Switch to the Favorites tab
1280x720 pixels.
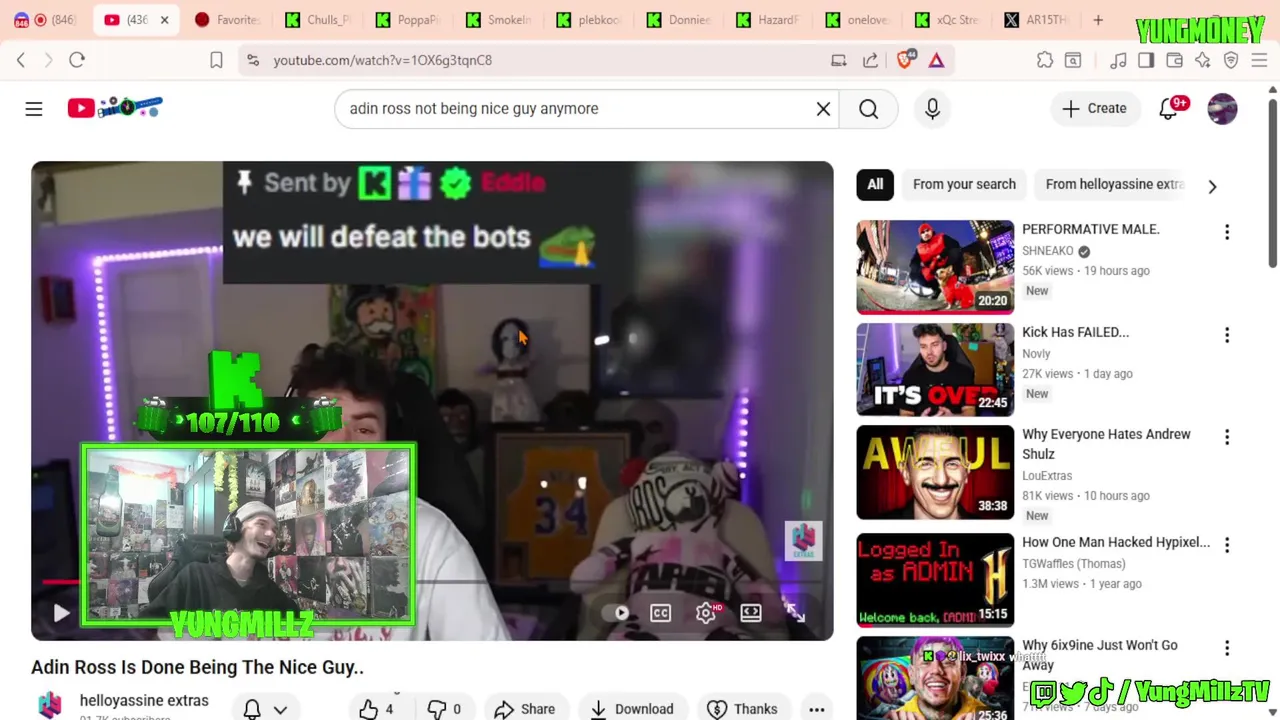[227, 20]
